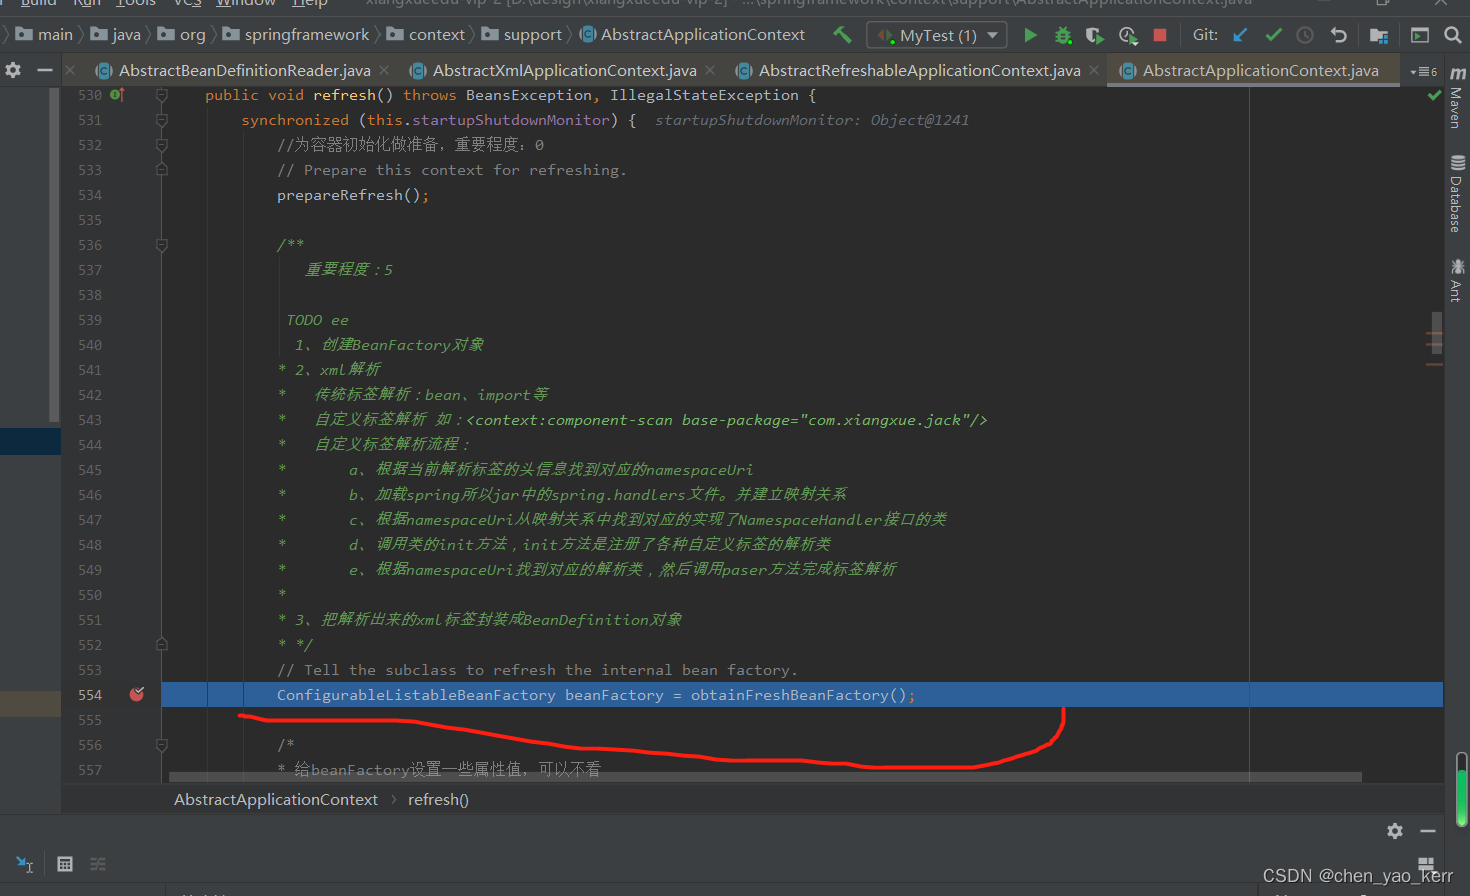Run with coverage shield icon
This screenshot has width=1470, height=896.
tap(1095, 35)
